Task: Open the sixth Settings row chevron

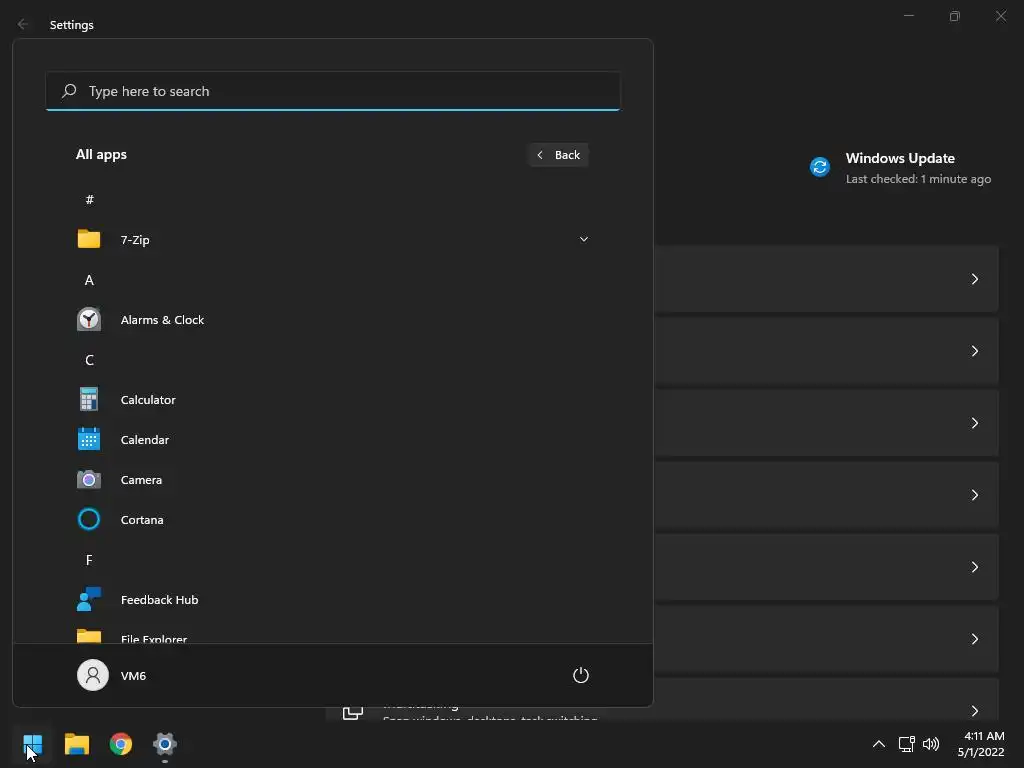Action: click(x=974, y=638)
